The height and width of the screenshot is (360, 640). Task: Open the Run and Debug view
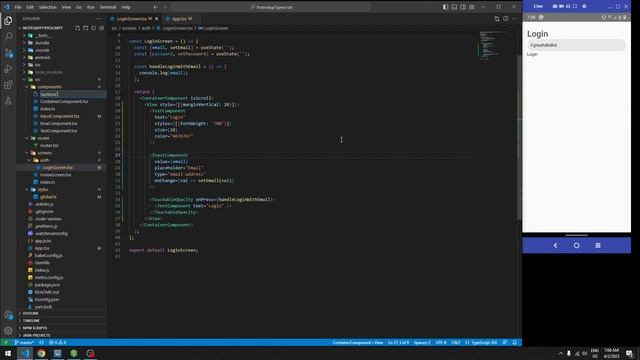pyautogui.click(x=8, y=69)
